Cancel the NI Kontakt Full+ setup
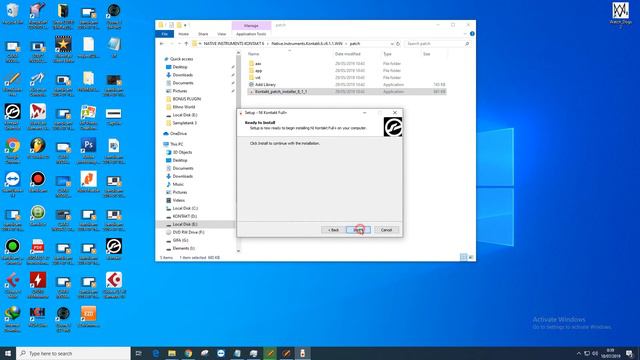The width and height of the screenshot is (640, 360). coord(386,230)
